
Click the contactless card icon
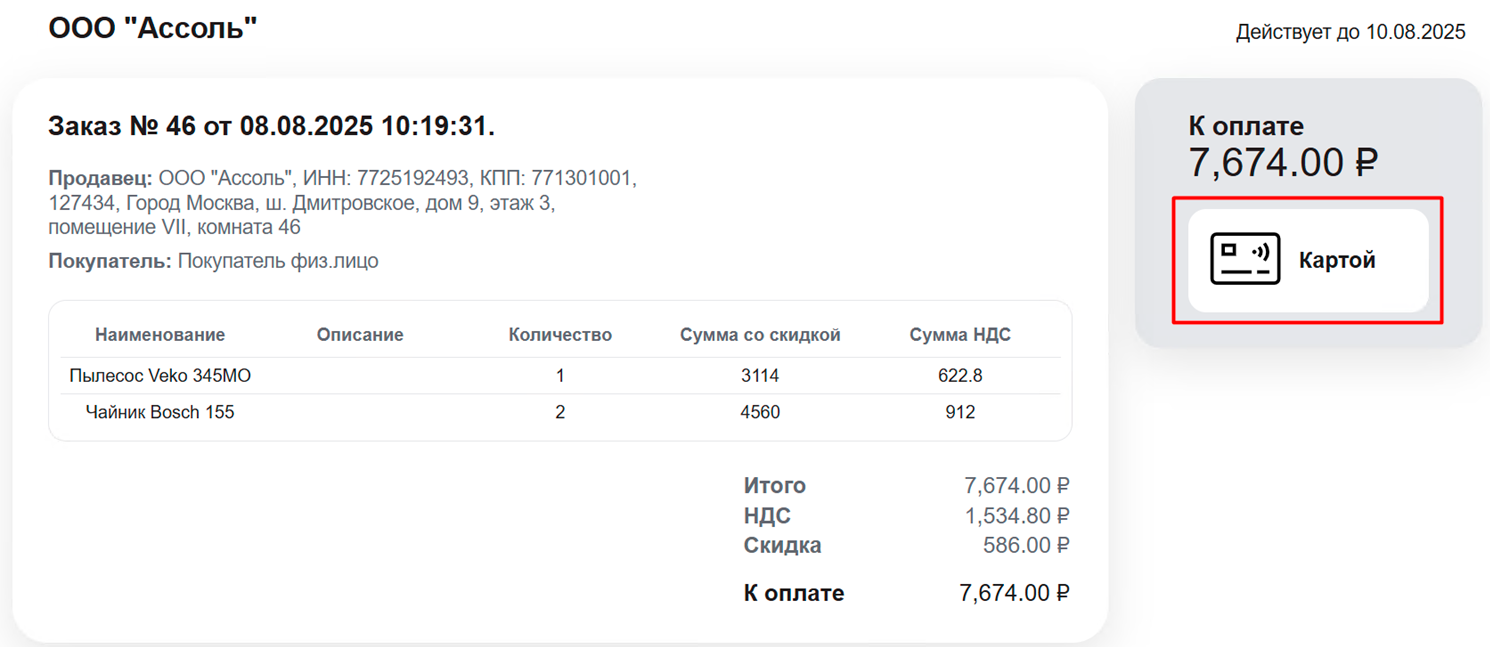(1245, 259)
